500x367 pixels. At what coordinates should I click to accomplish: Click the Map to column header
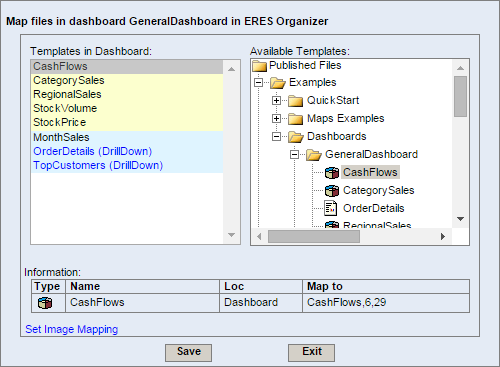click(x=386, y=286)
